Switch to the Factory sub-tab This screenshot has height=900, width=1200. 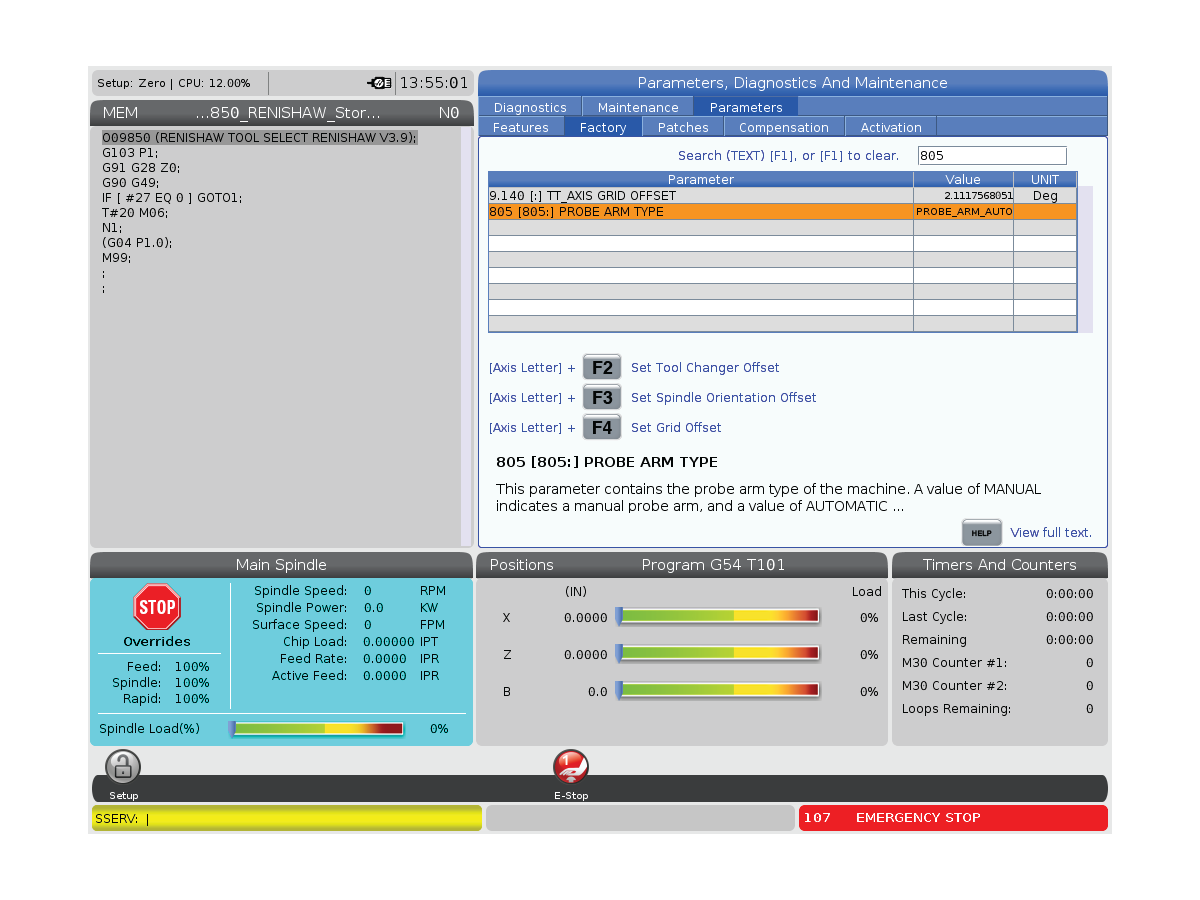coord(603,127)
